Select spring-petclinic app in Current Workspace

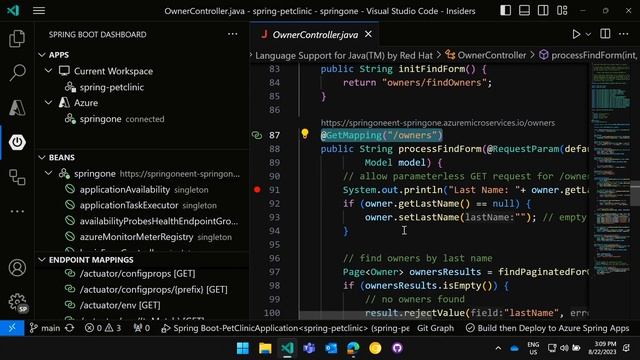click(x=111, y=87)
